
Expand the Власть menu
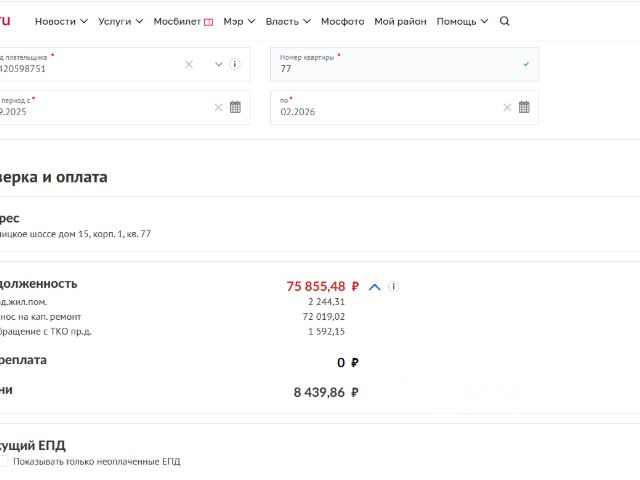coord(288,21)
